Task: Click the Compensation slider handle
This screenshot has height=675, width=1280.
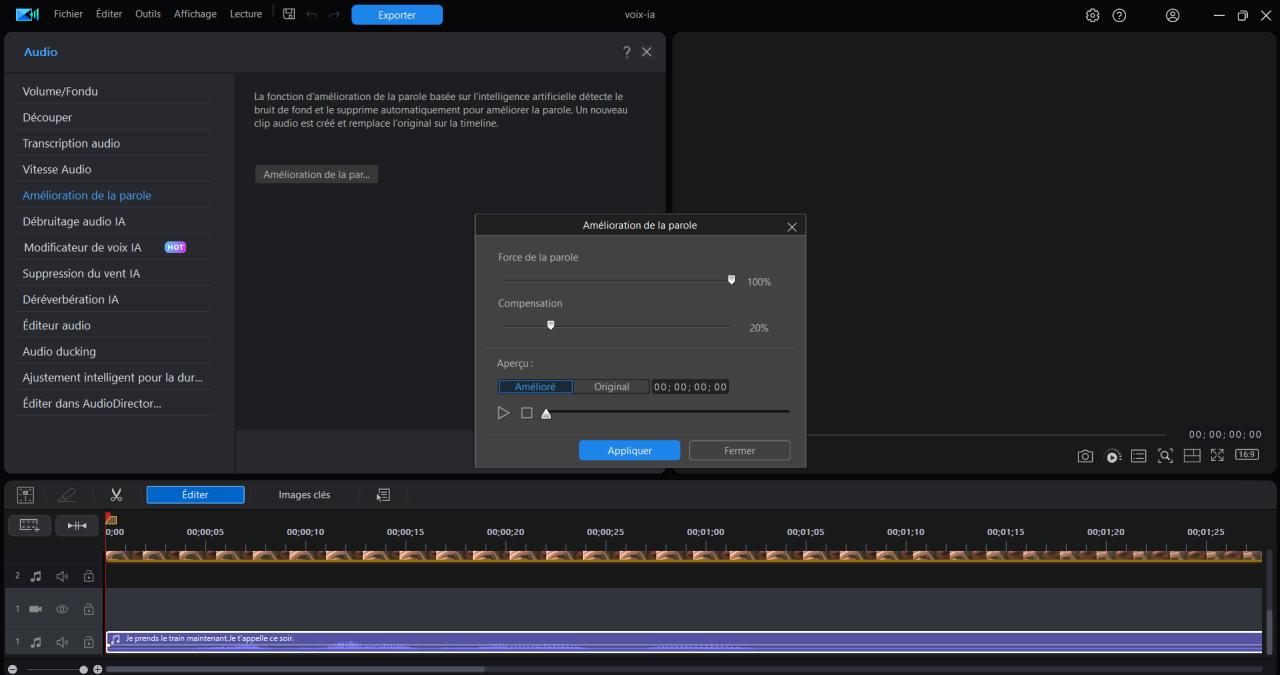Action: tap(551, 325)
